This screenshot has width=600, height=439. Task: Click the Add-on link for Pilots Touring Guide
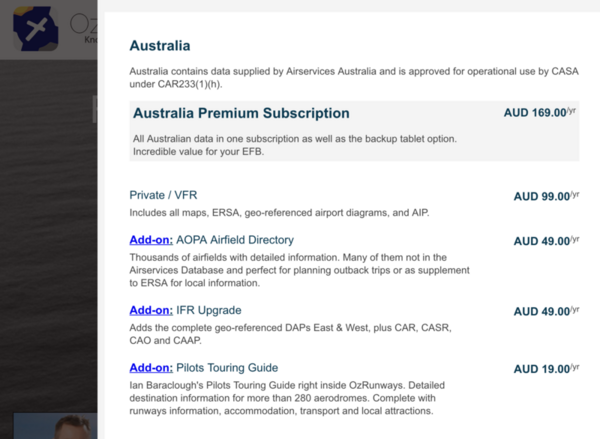click(151, 367)
